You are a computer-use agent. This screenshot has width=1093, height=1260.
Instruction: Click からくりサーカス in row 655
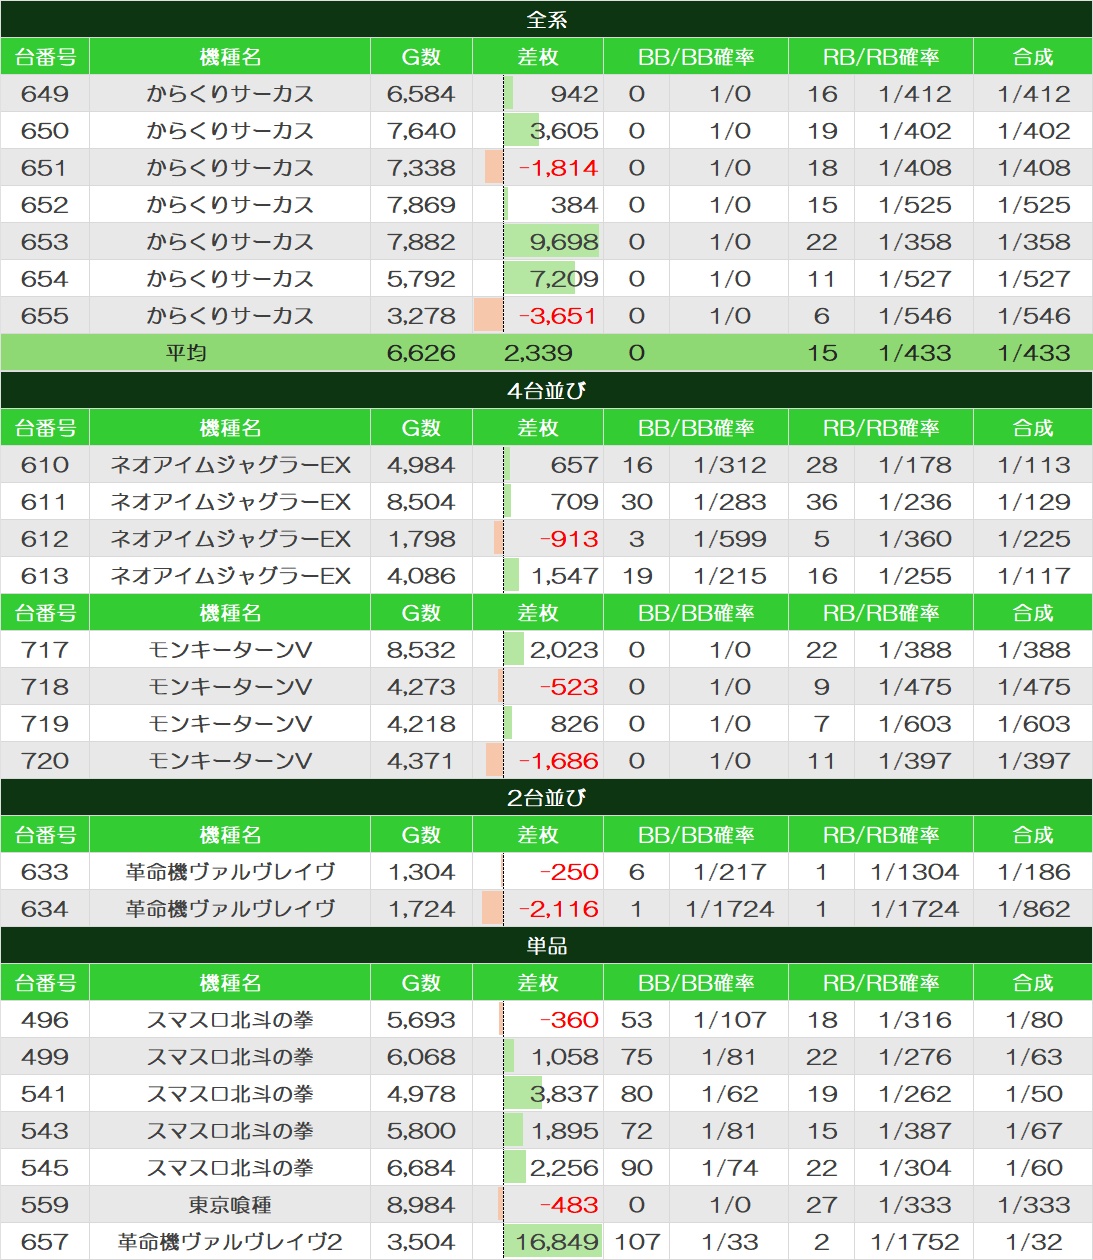point(230,316)
